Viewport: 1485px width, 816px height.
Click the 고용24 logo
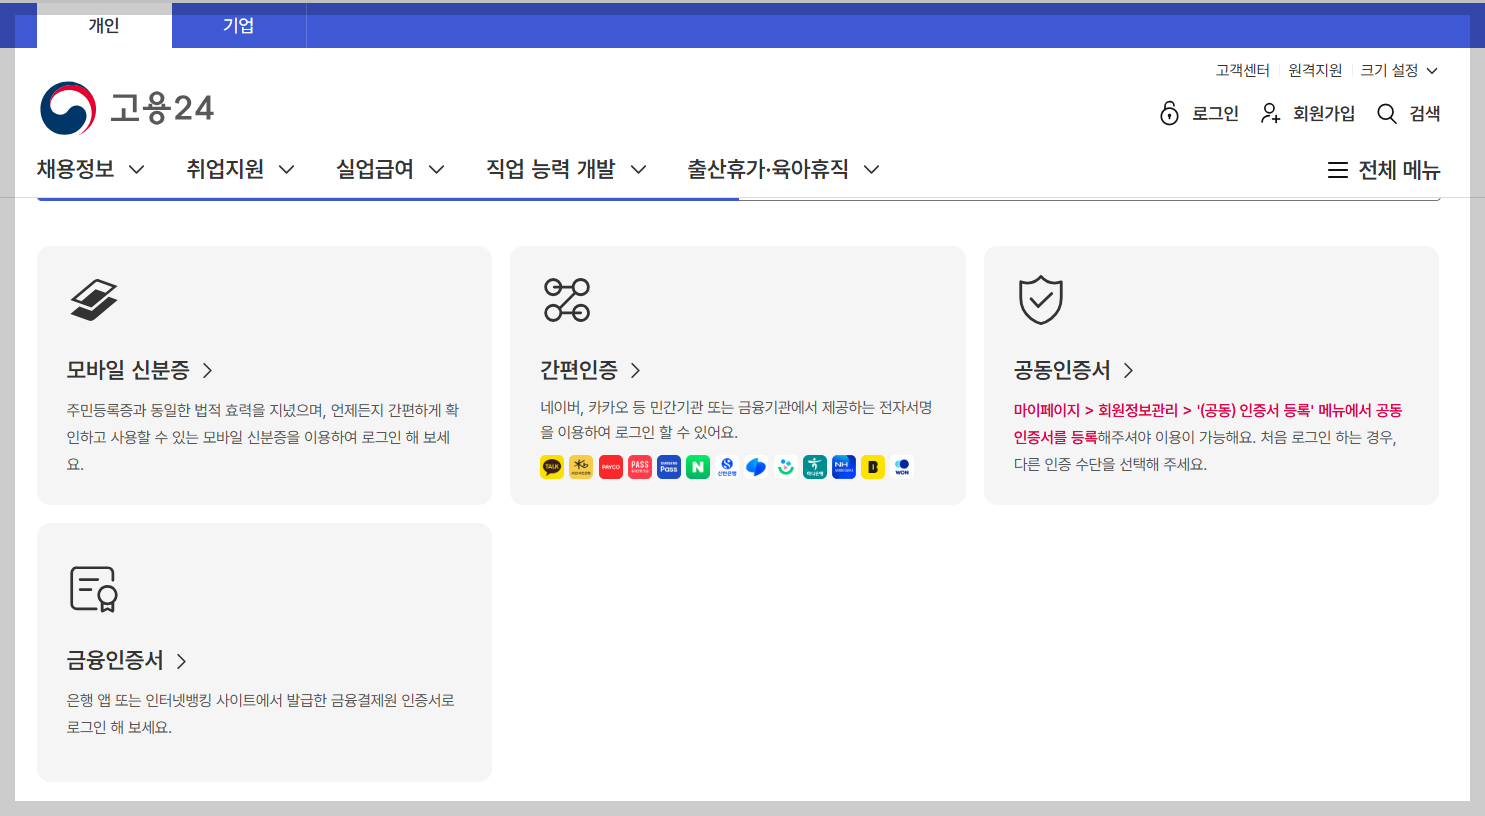128,110
